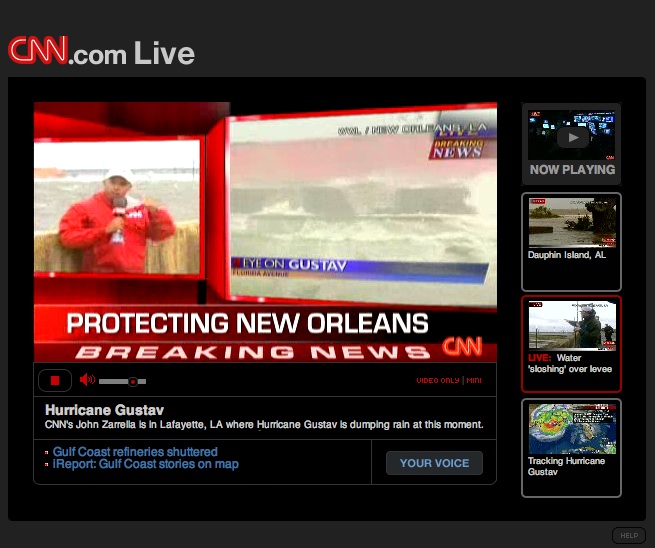Switch to Mini player view
The height and width of the screenshot is (548, 655).
pos(475,381)
